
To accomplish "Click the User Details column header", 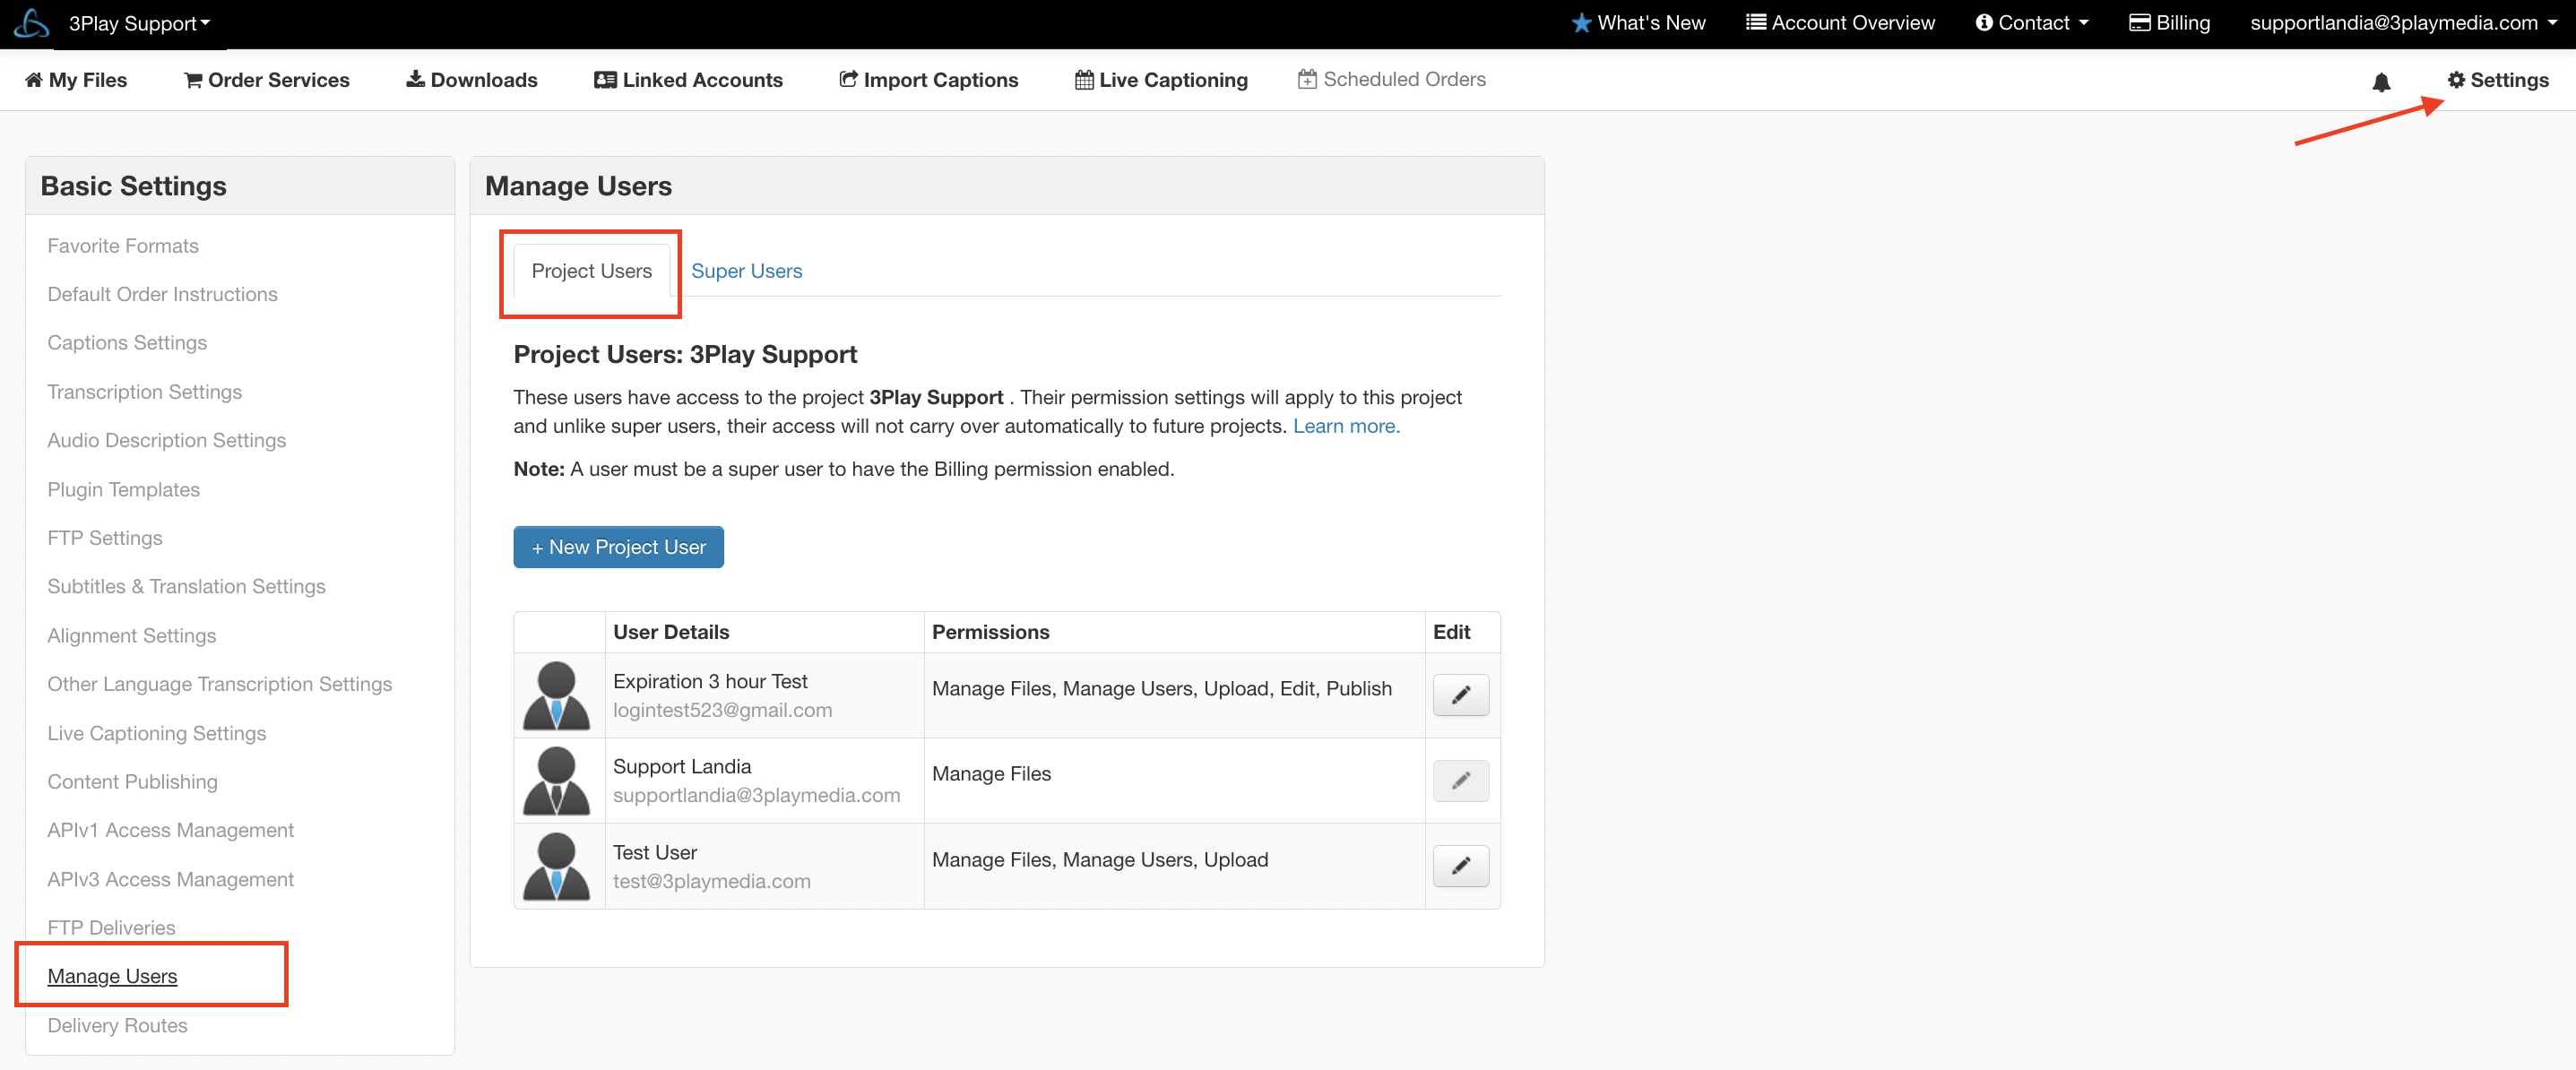I will (x=671, y=632).
